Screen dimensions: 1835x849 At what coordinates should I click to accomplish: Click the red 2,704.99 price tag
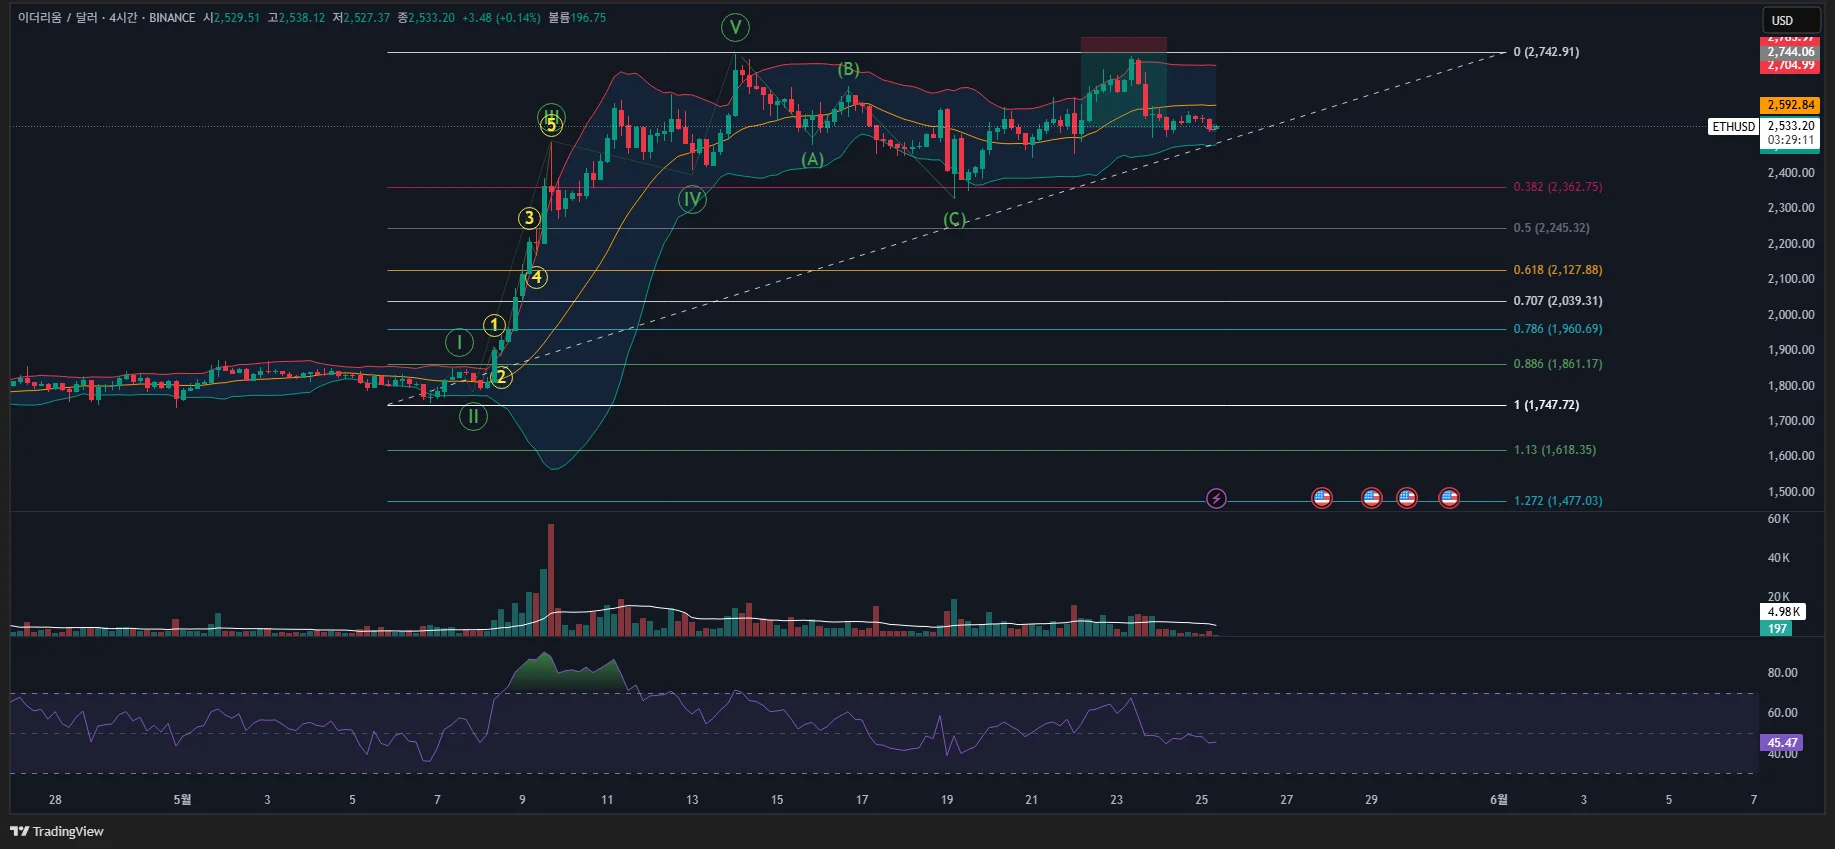tap(1789, 65)
